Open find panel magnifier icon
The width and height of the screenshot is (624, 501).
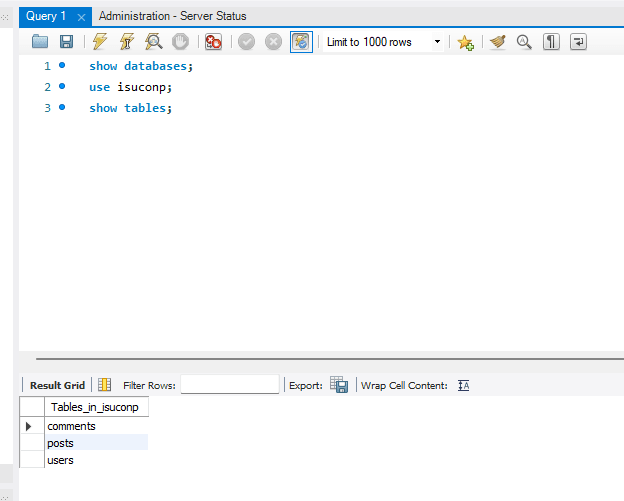pyautogui.click(x=524, y=42)
